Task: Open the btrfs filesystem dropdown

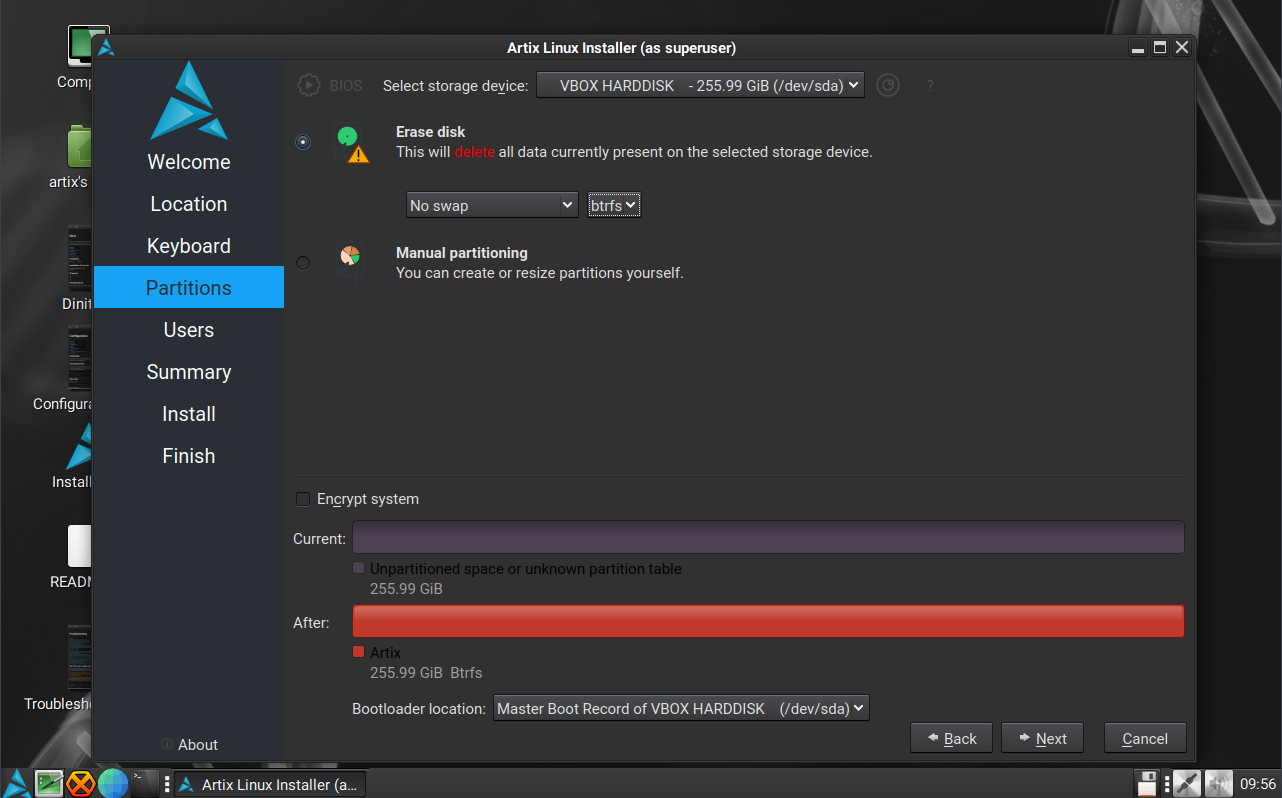Action: (614, 205)
